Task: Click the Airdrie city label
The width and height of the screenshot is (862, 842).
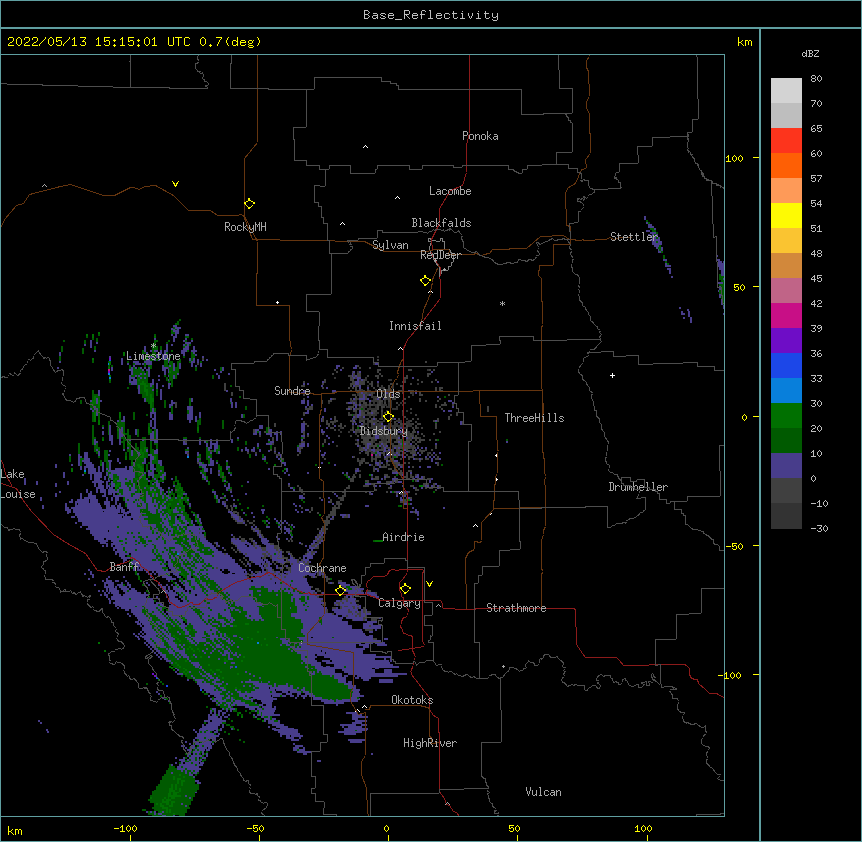Action: pos(403,537)
